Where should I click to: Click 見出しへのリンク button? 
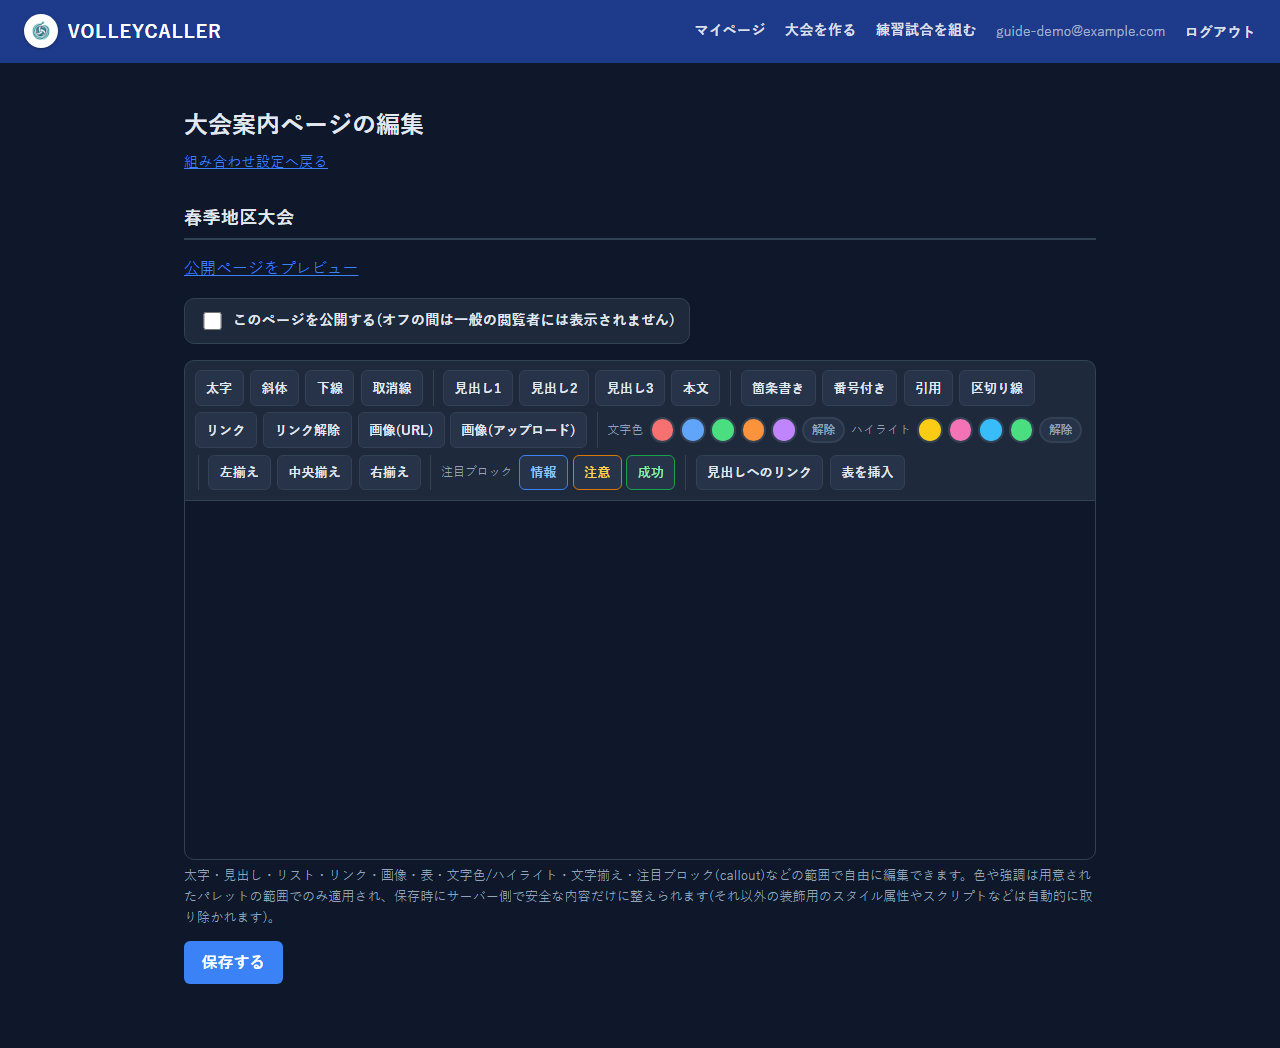coord(759,472)
